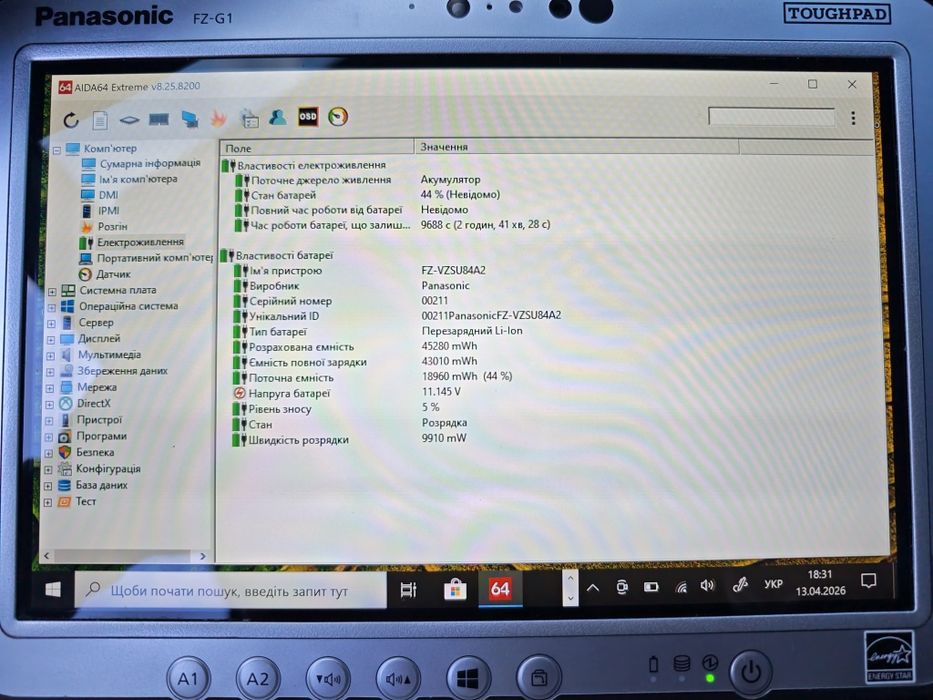933x700 pixels.
Task: Click the AIDA64 taskbar icon
Action: 500,589
